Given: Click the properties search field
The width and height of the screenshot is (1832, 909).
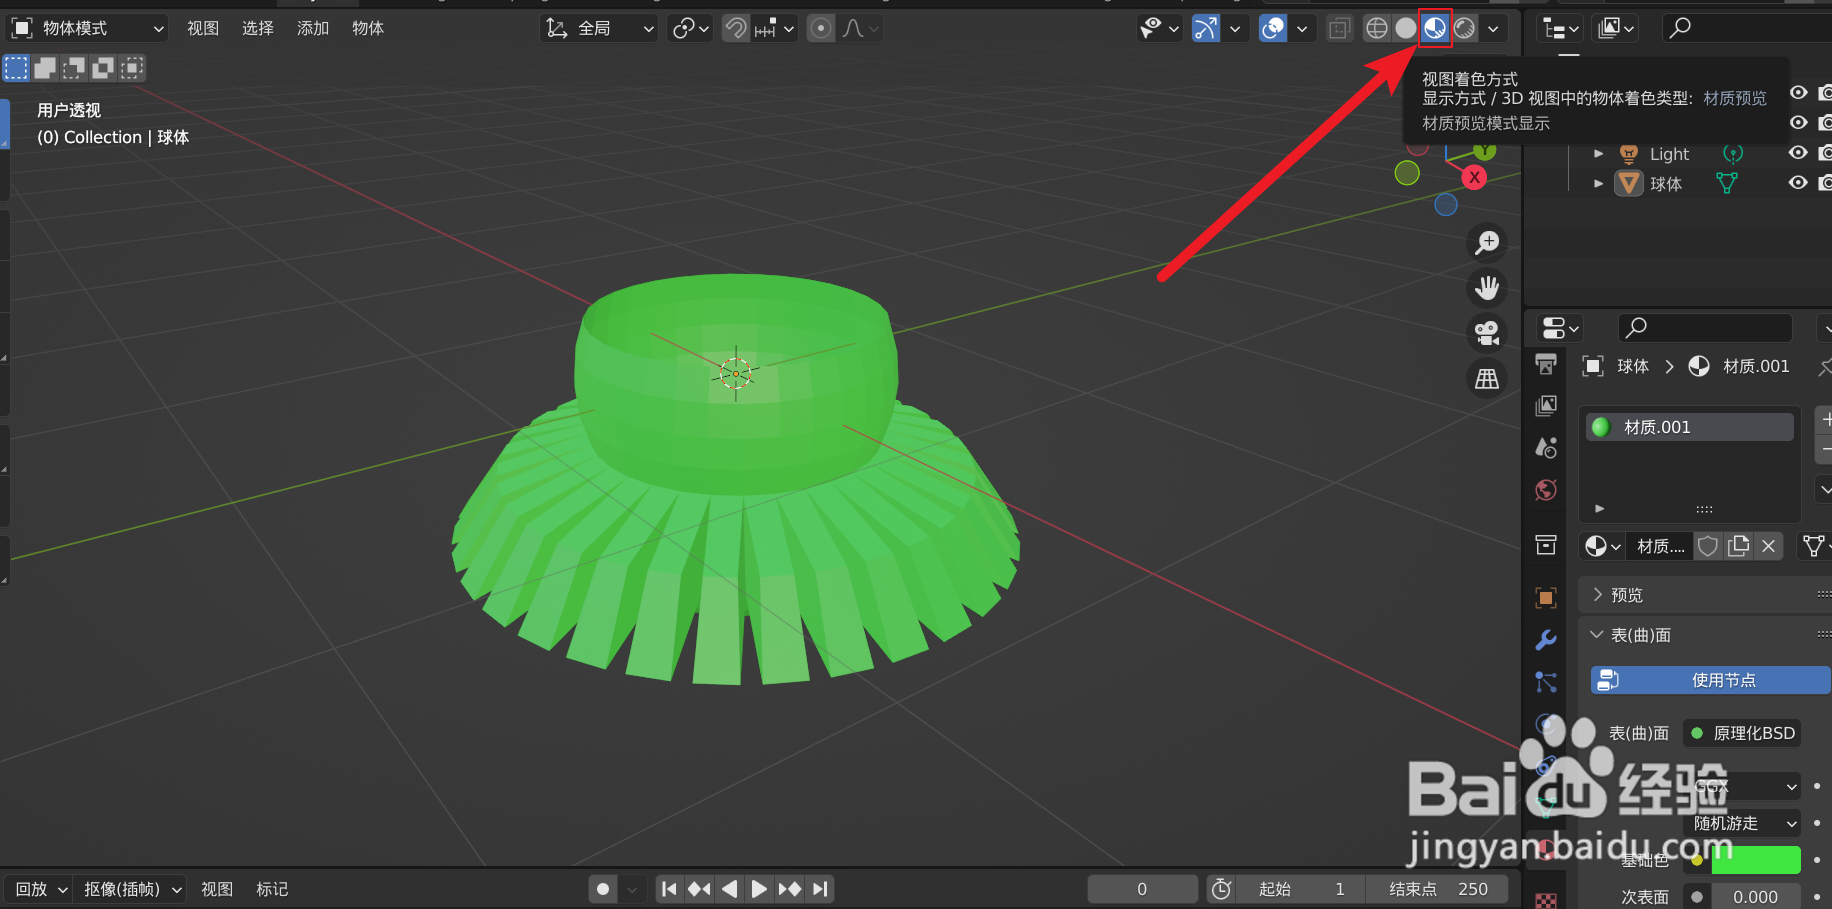Looking at the screenshot, I should [x=1705, y=327].
